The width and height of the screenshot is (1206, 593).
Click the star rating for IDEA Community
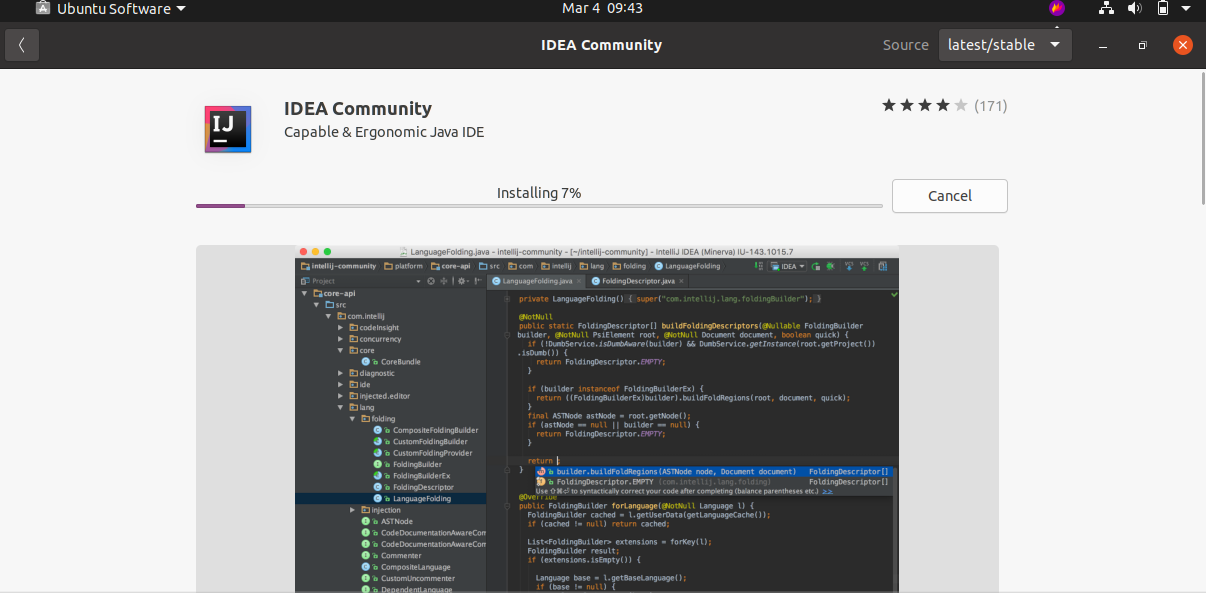(x=925, y=105)
